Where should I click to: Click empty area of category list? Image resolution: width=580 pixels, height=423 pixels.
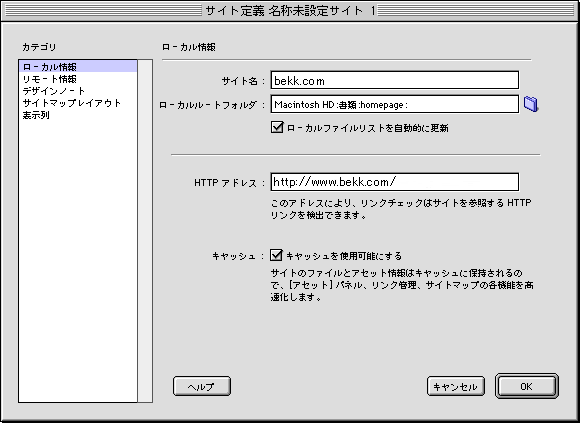78,259
